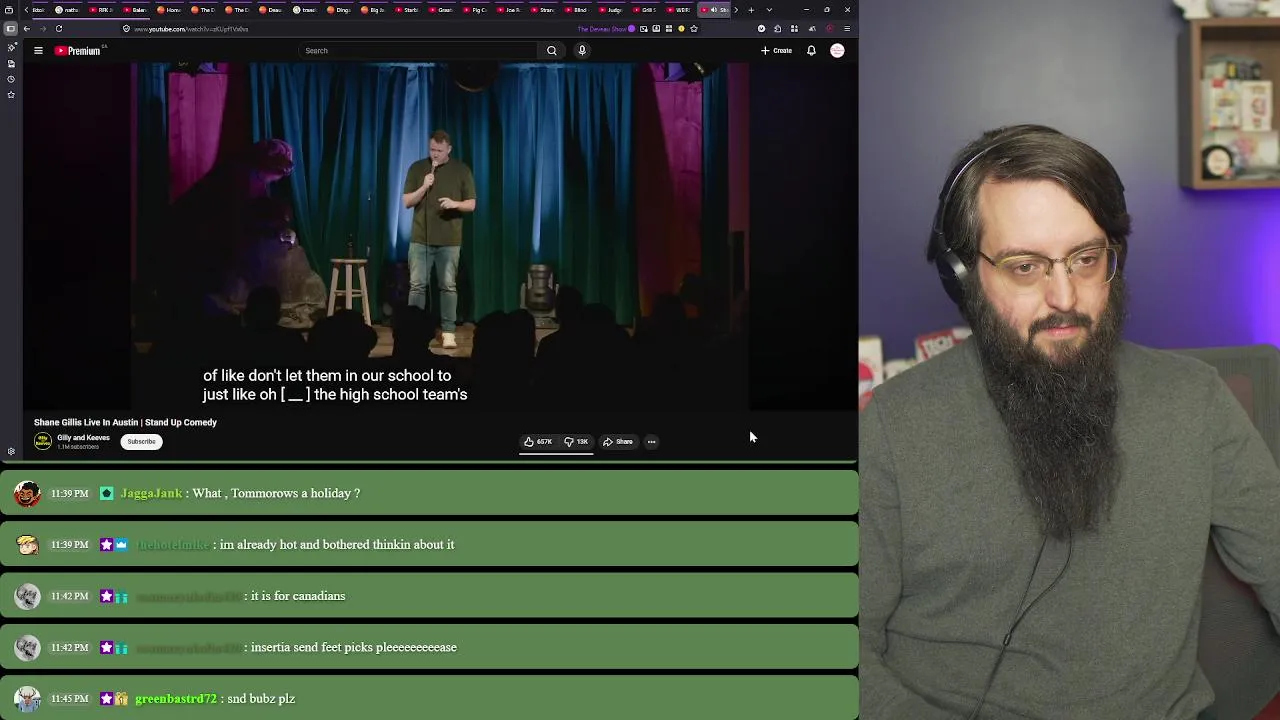Go to the YouTube Premium home logo
This screenshot has width=1280, height=720.
click(x=78, y=50)
